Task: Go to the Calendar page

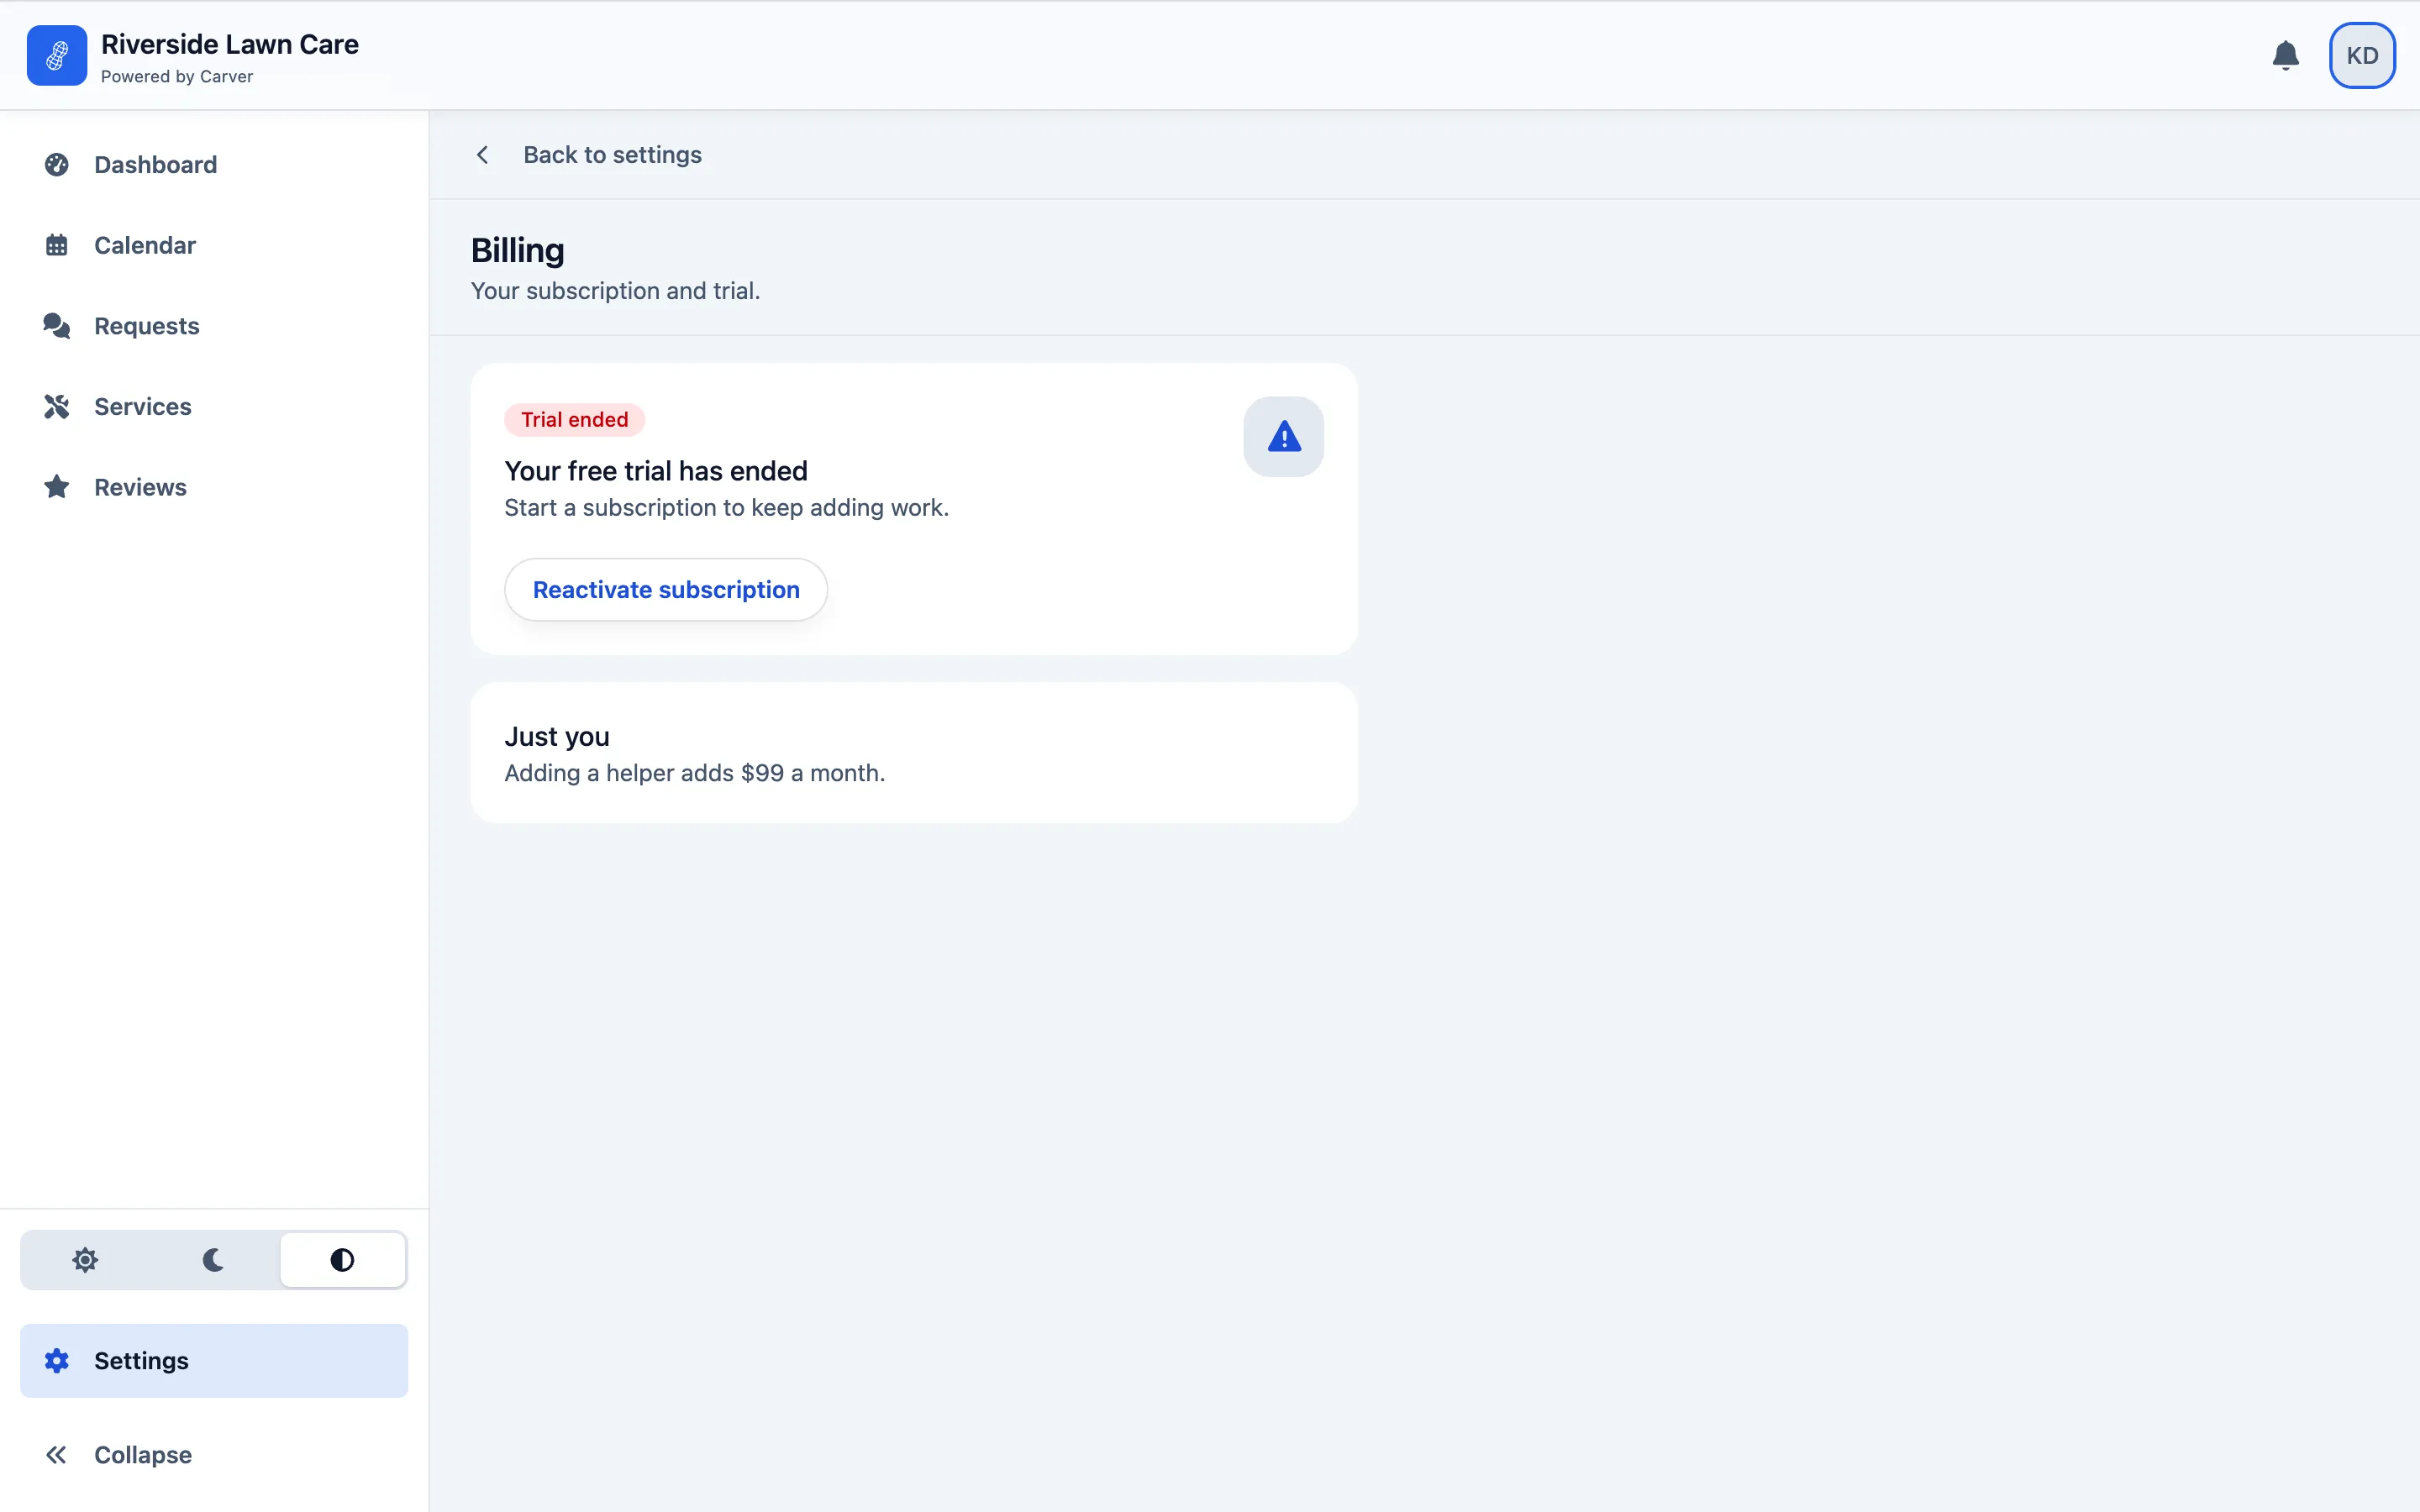Action: click(x=214, y=245)
